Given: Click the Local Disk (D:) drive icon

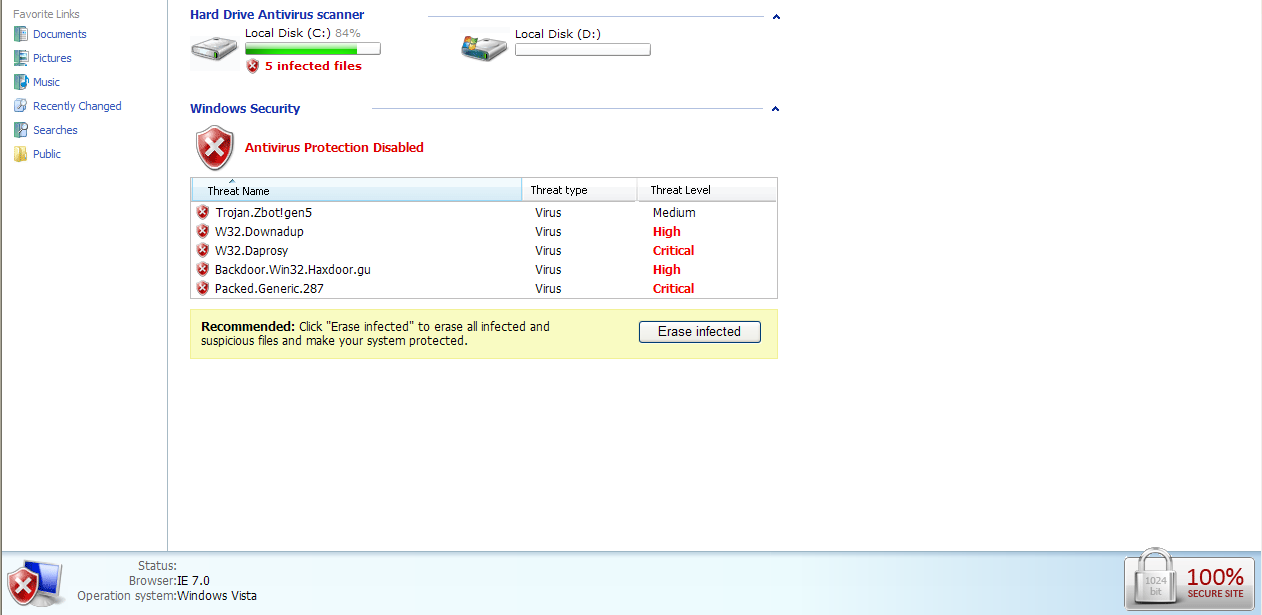Looking at the screenshot, I should [x=484, y=47].
